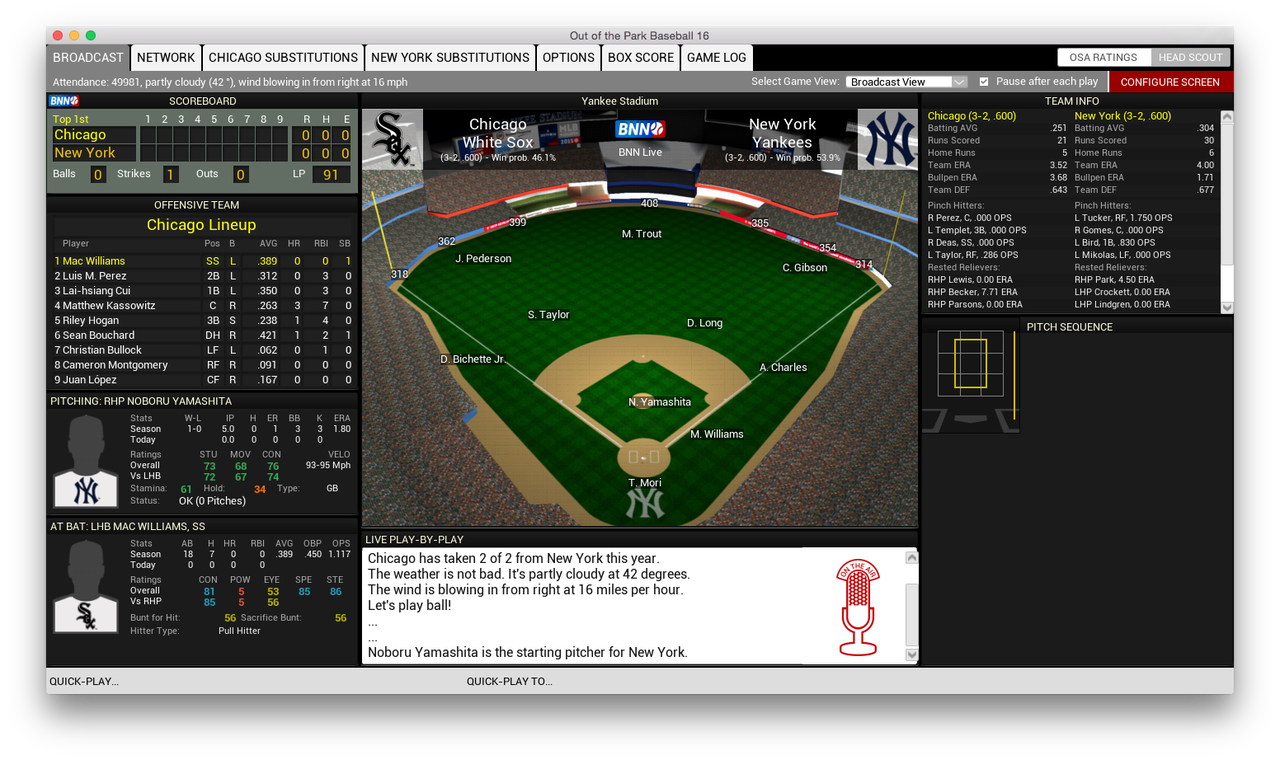This screenshot has height=760, width=1280.
Task: Click Chicago row on scoreboard
Action: tap(202, 135)
